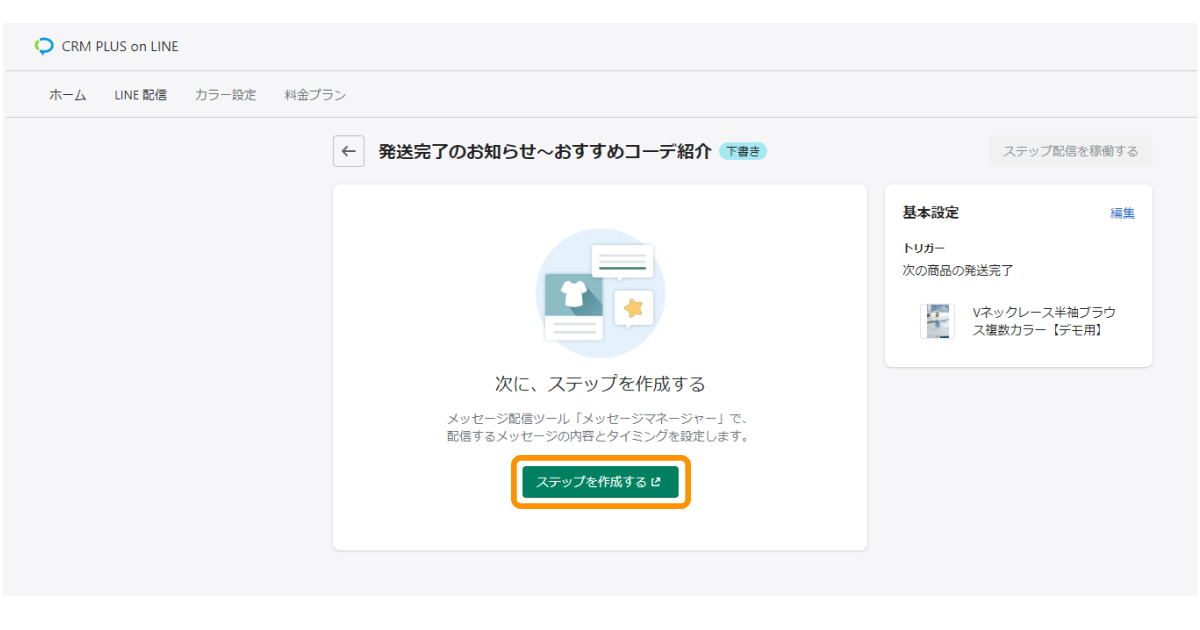1200x630 pixels.
Task: Click the Vネックレース半袖ブラウス product name
Action: pos(1043,321)
